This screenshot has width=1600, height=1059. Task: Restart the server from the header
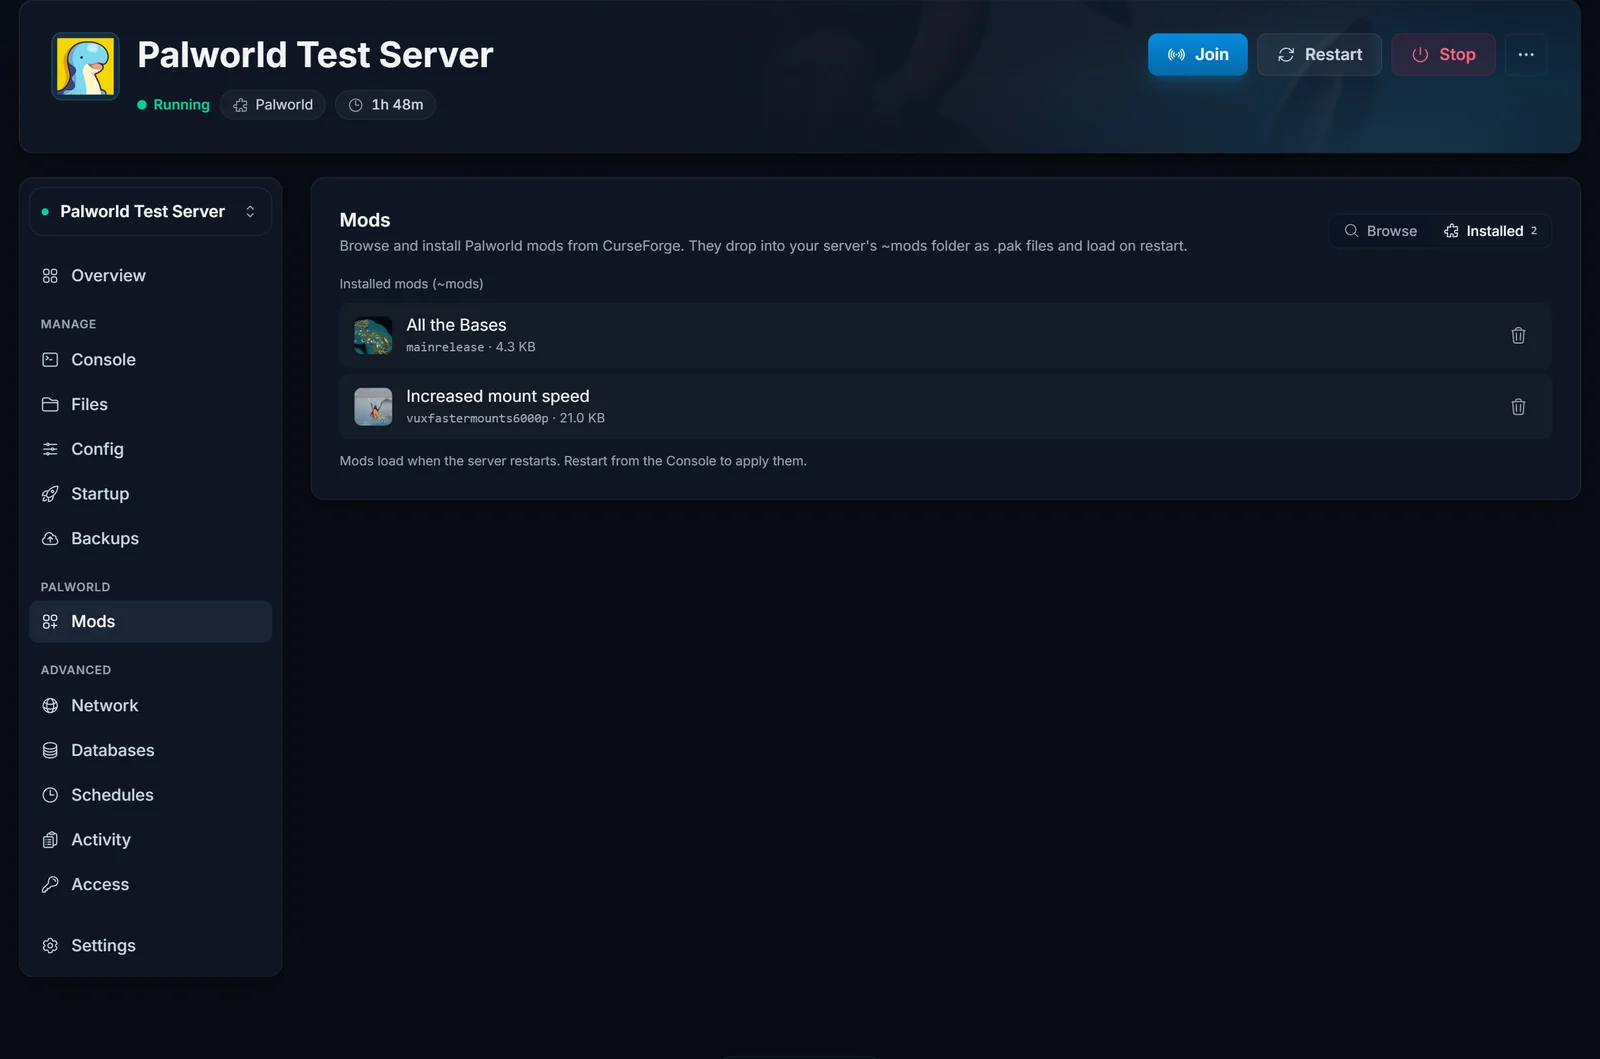(x=1319, y=54)
